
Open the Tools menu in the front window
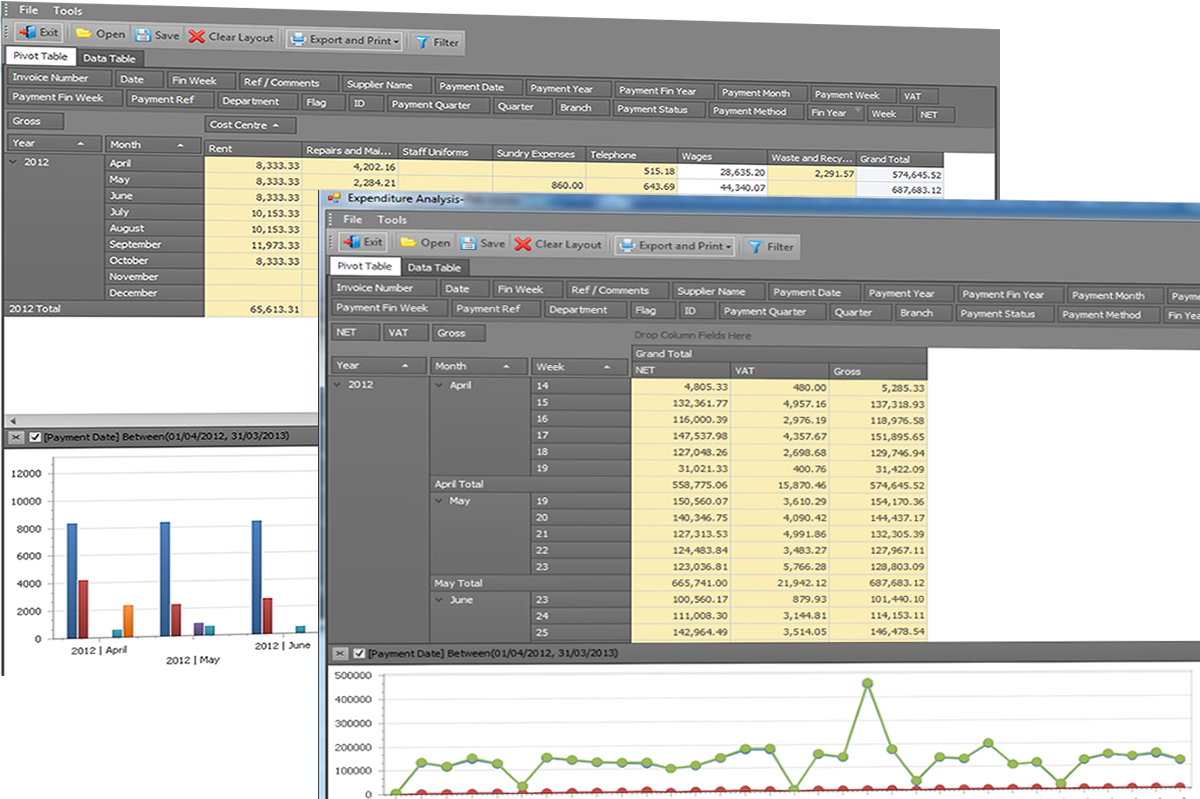click(x=392, y=220)
